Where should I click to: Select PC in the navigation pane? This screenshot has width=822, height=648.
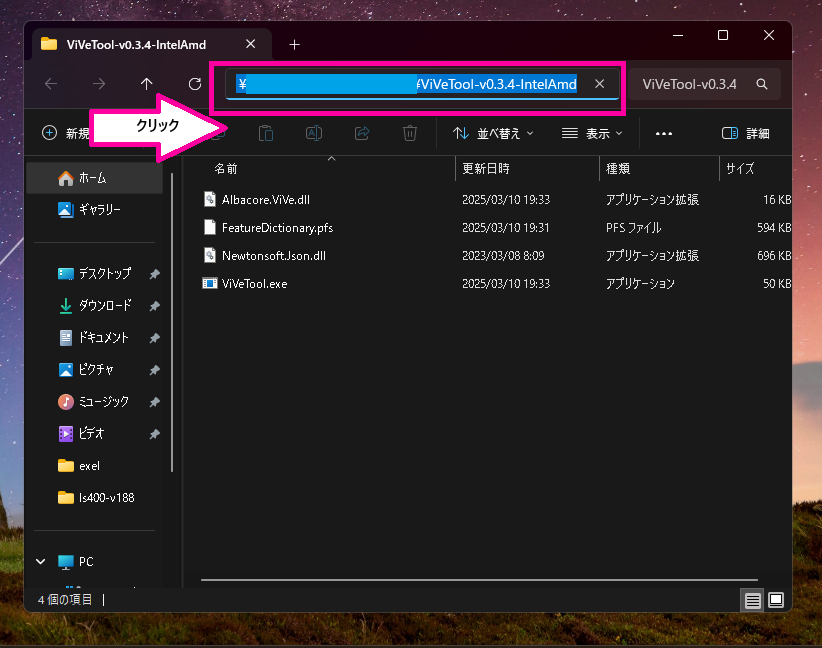pos(75,561)
